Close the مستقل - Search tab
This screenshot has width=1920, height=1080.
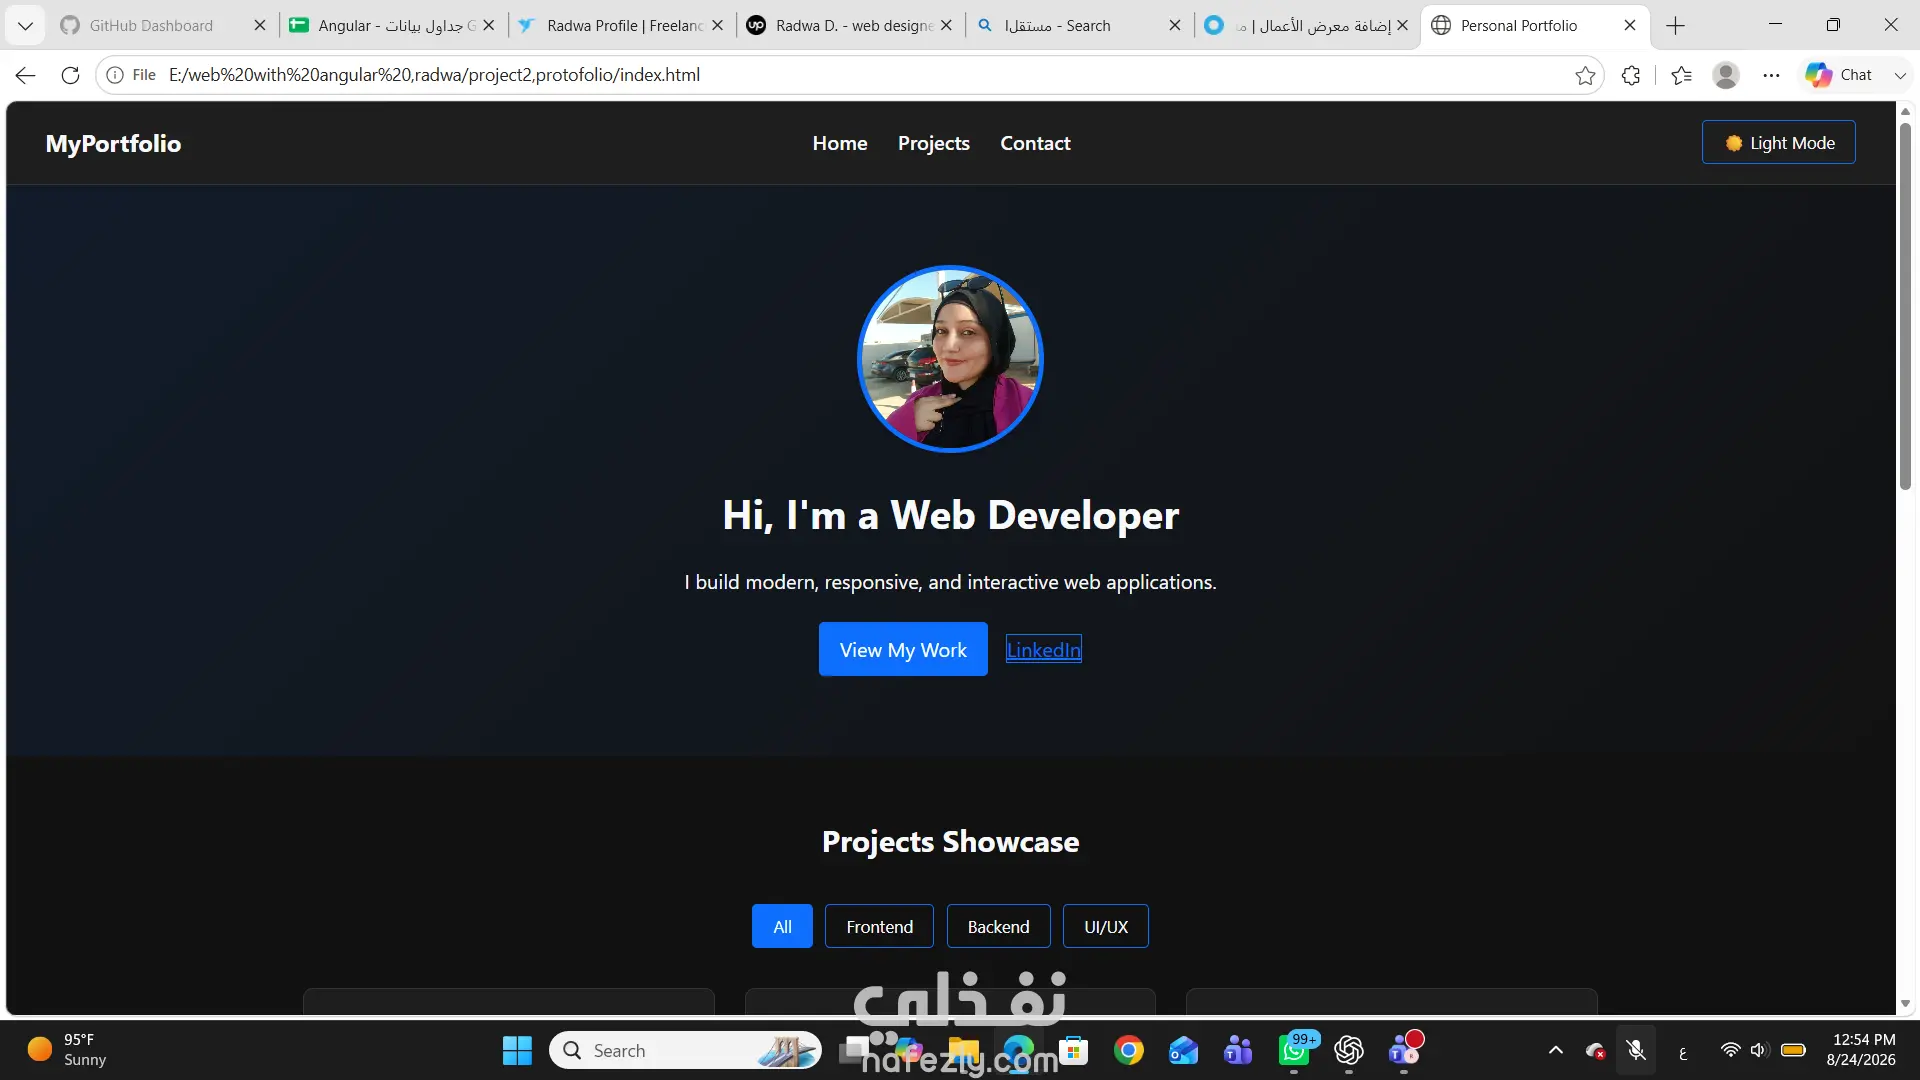tap(1175, 25)
